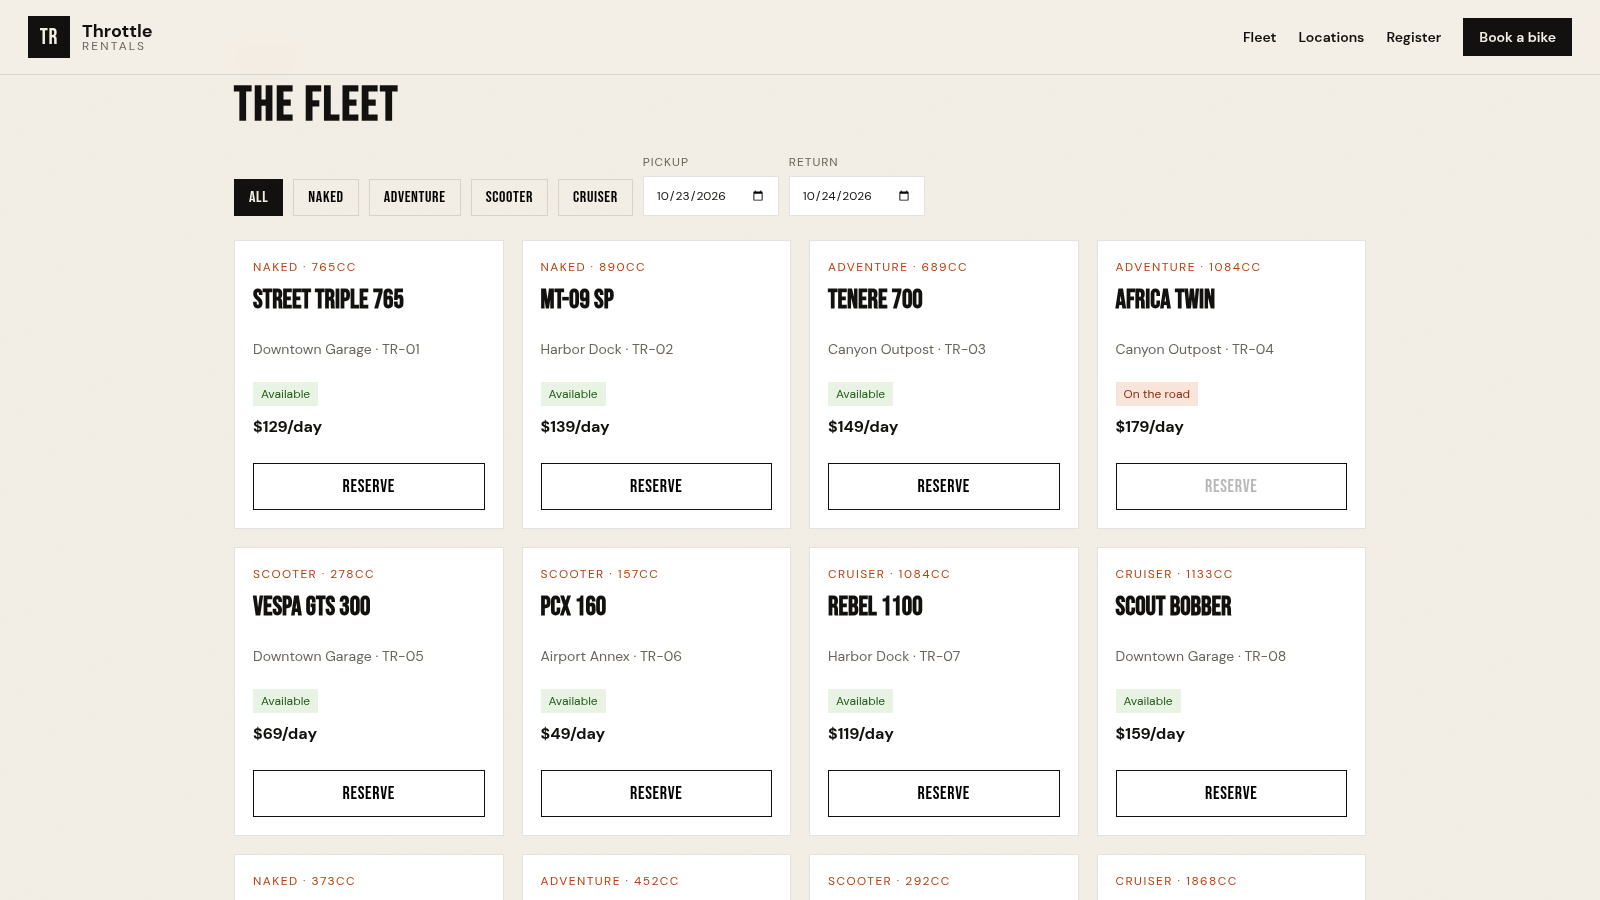
Task: Click the Book a bike button
Action: click(1517, 37)
